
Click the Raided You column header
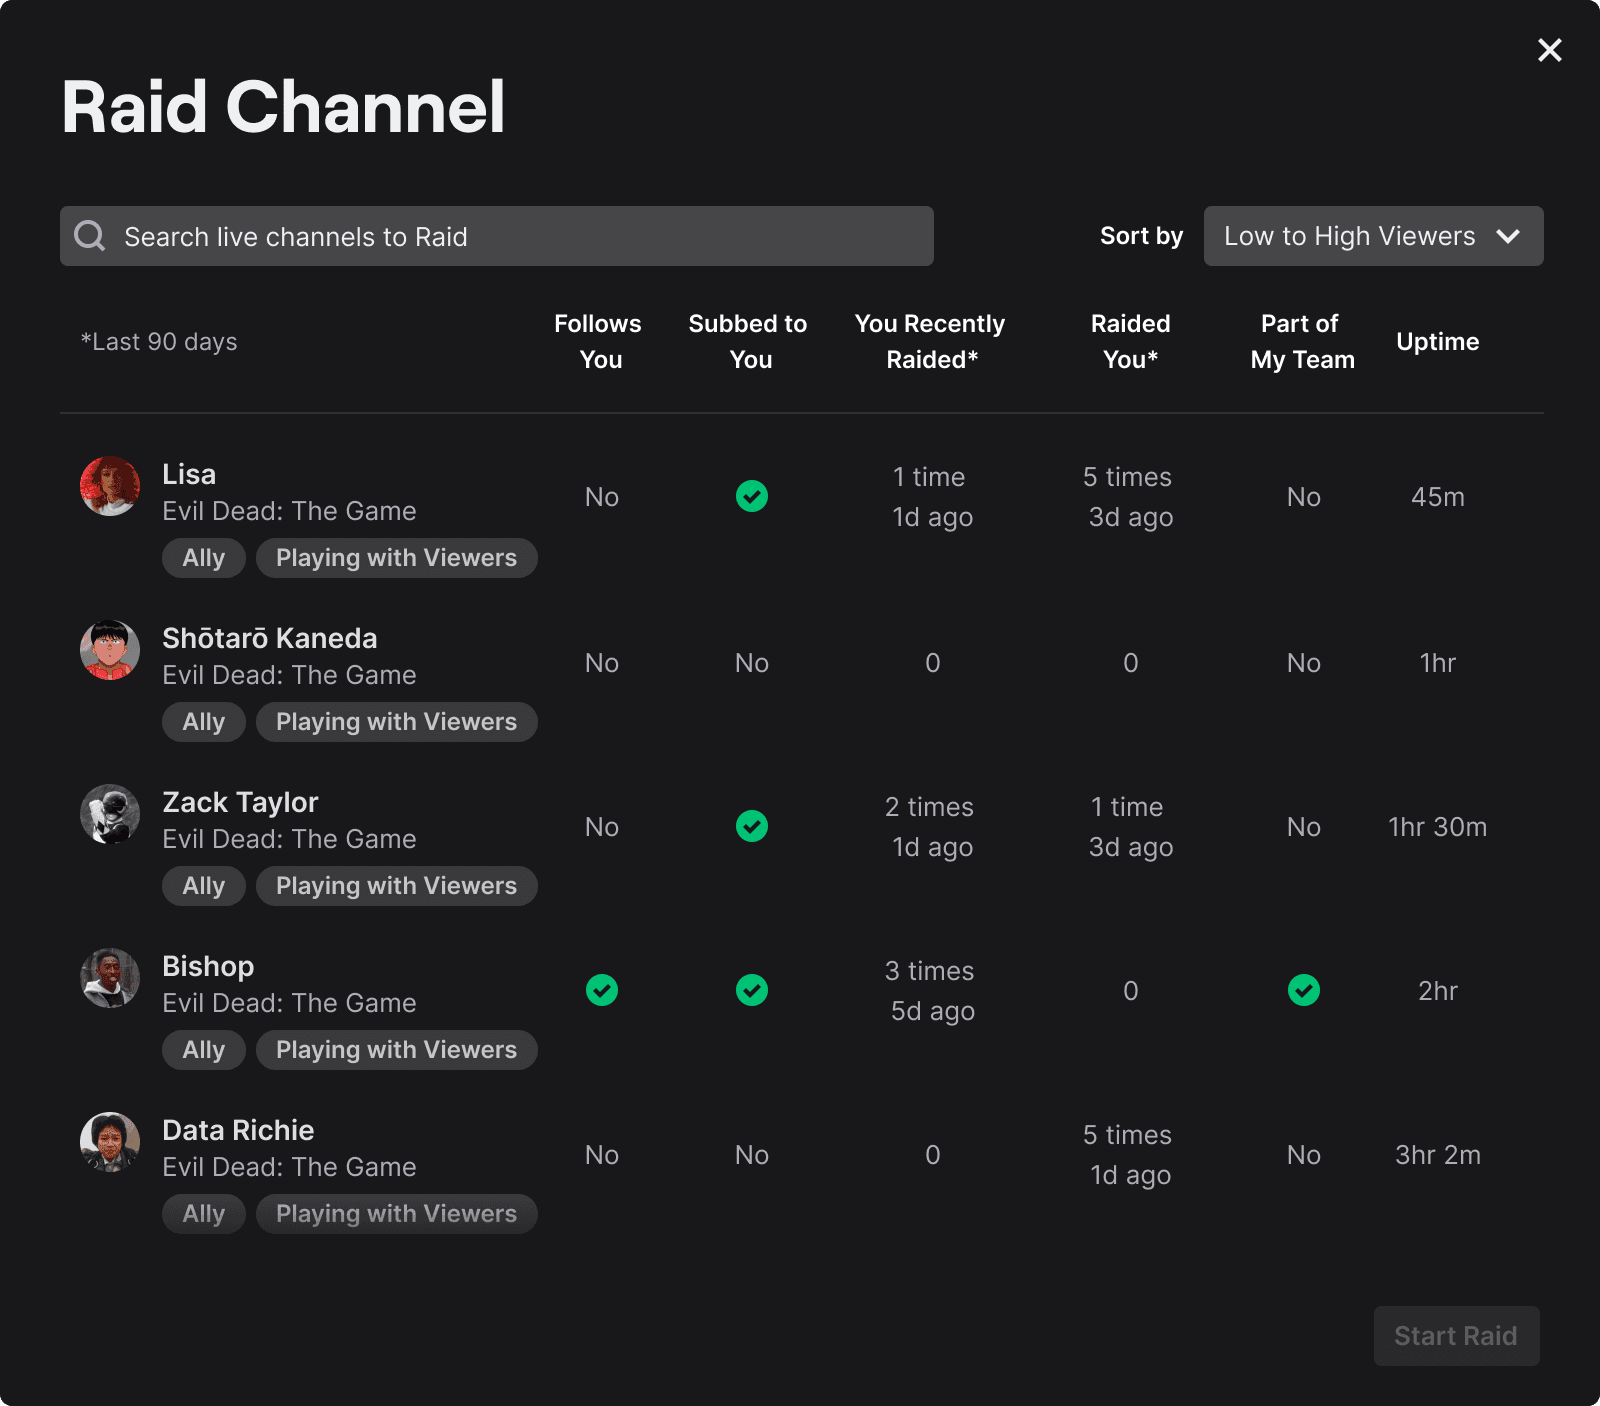point(1131,342)
